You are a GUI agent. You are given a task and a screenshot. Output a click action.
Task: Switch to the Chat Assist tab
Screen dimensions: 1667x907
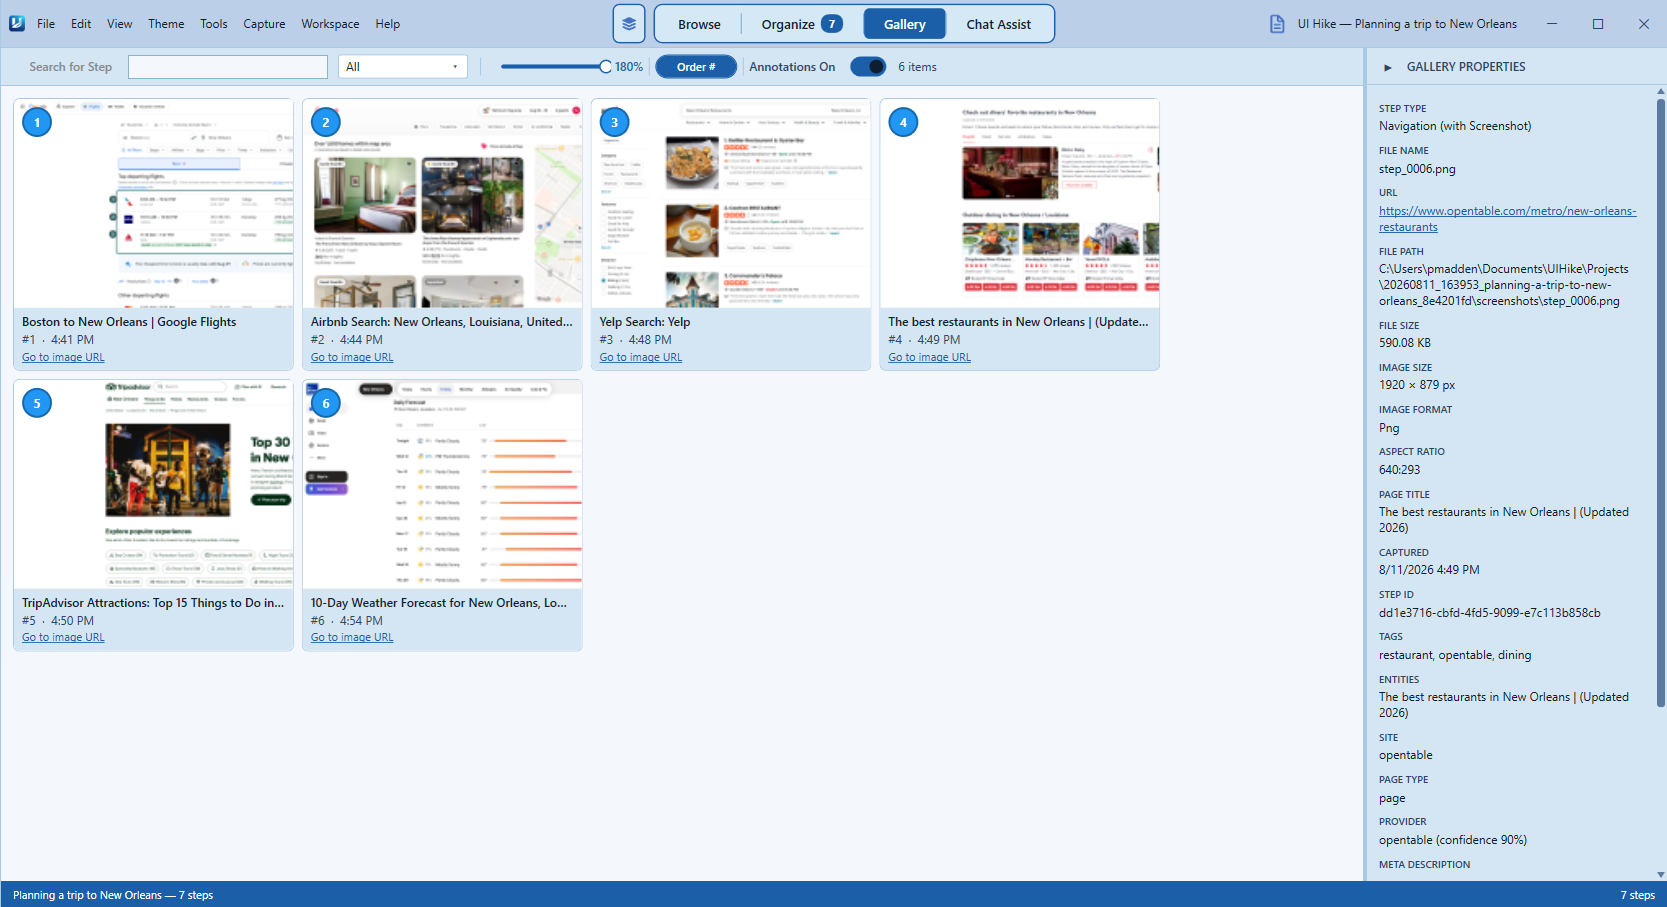click(998, 24)
